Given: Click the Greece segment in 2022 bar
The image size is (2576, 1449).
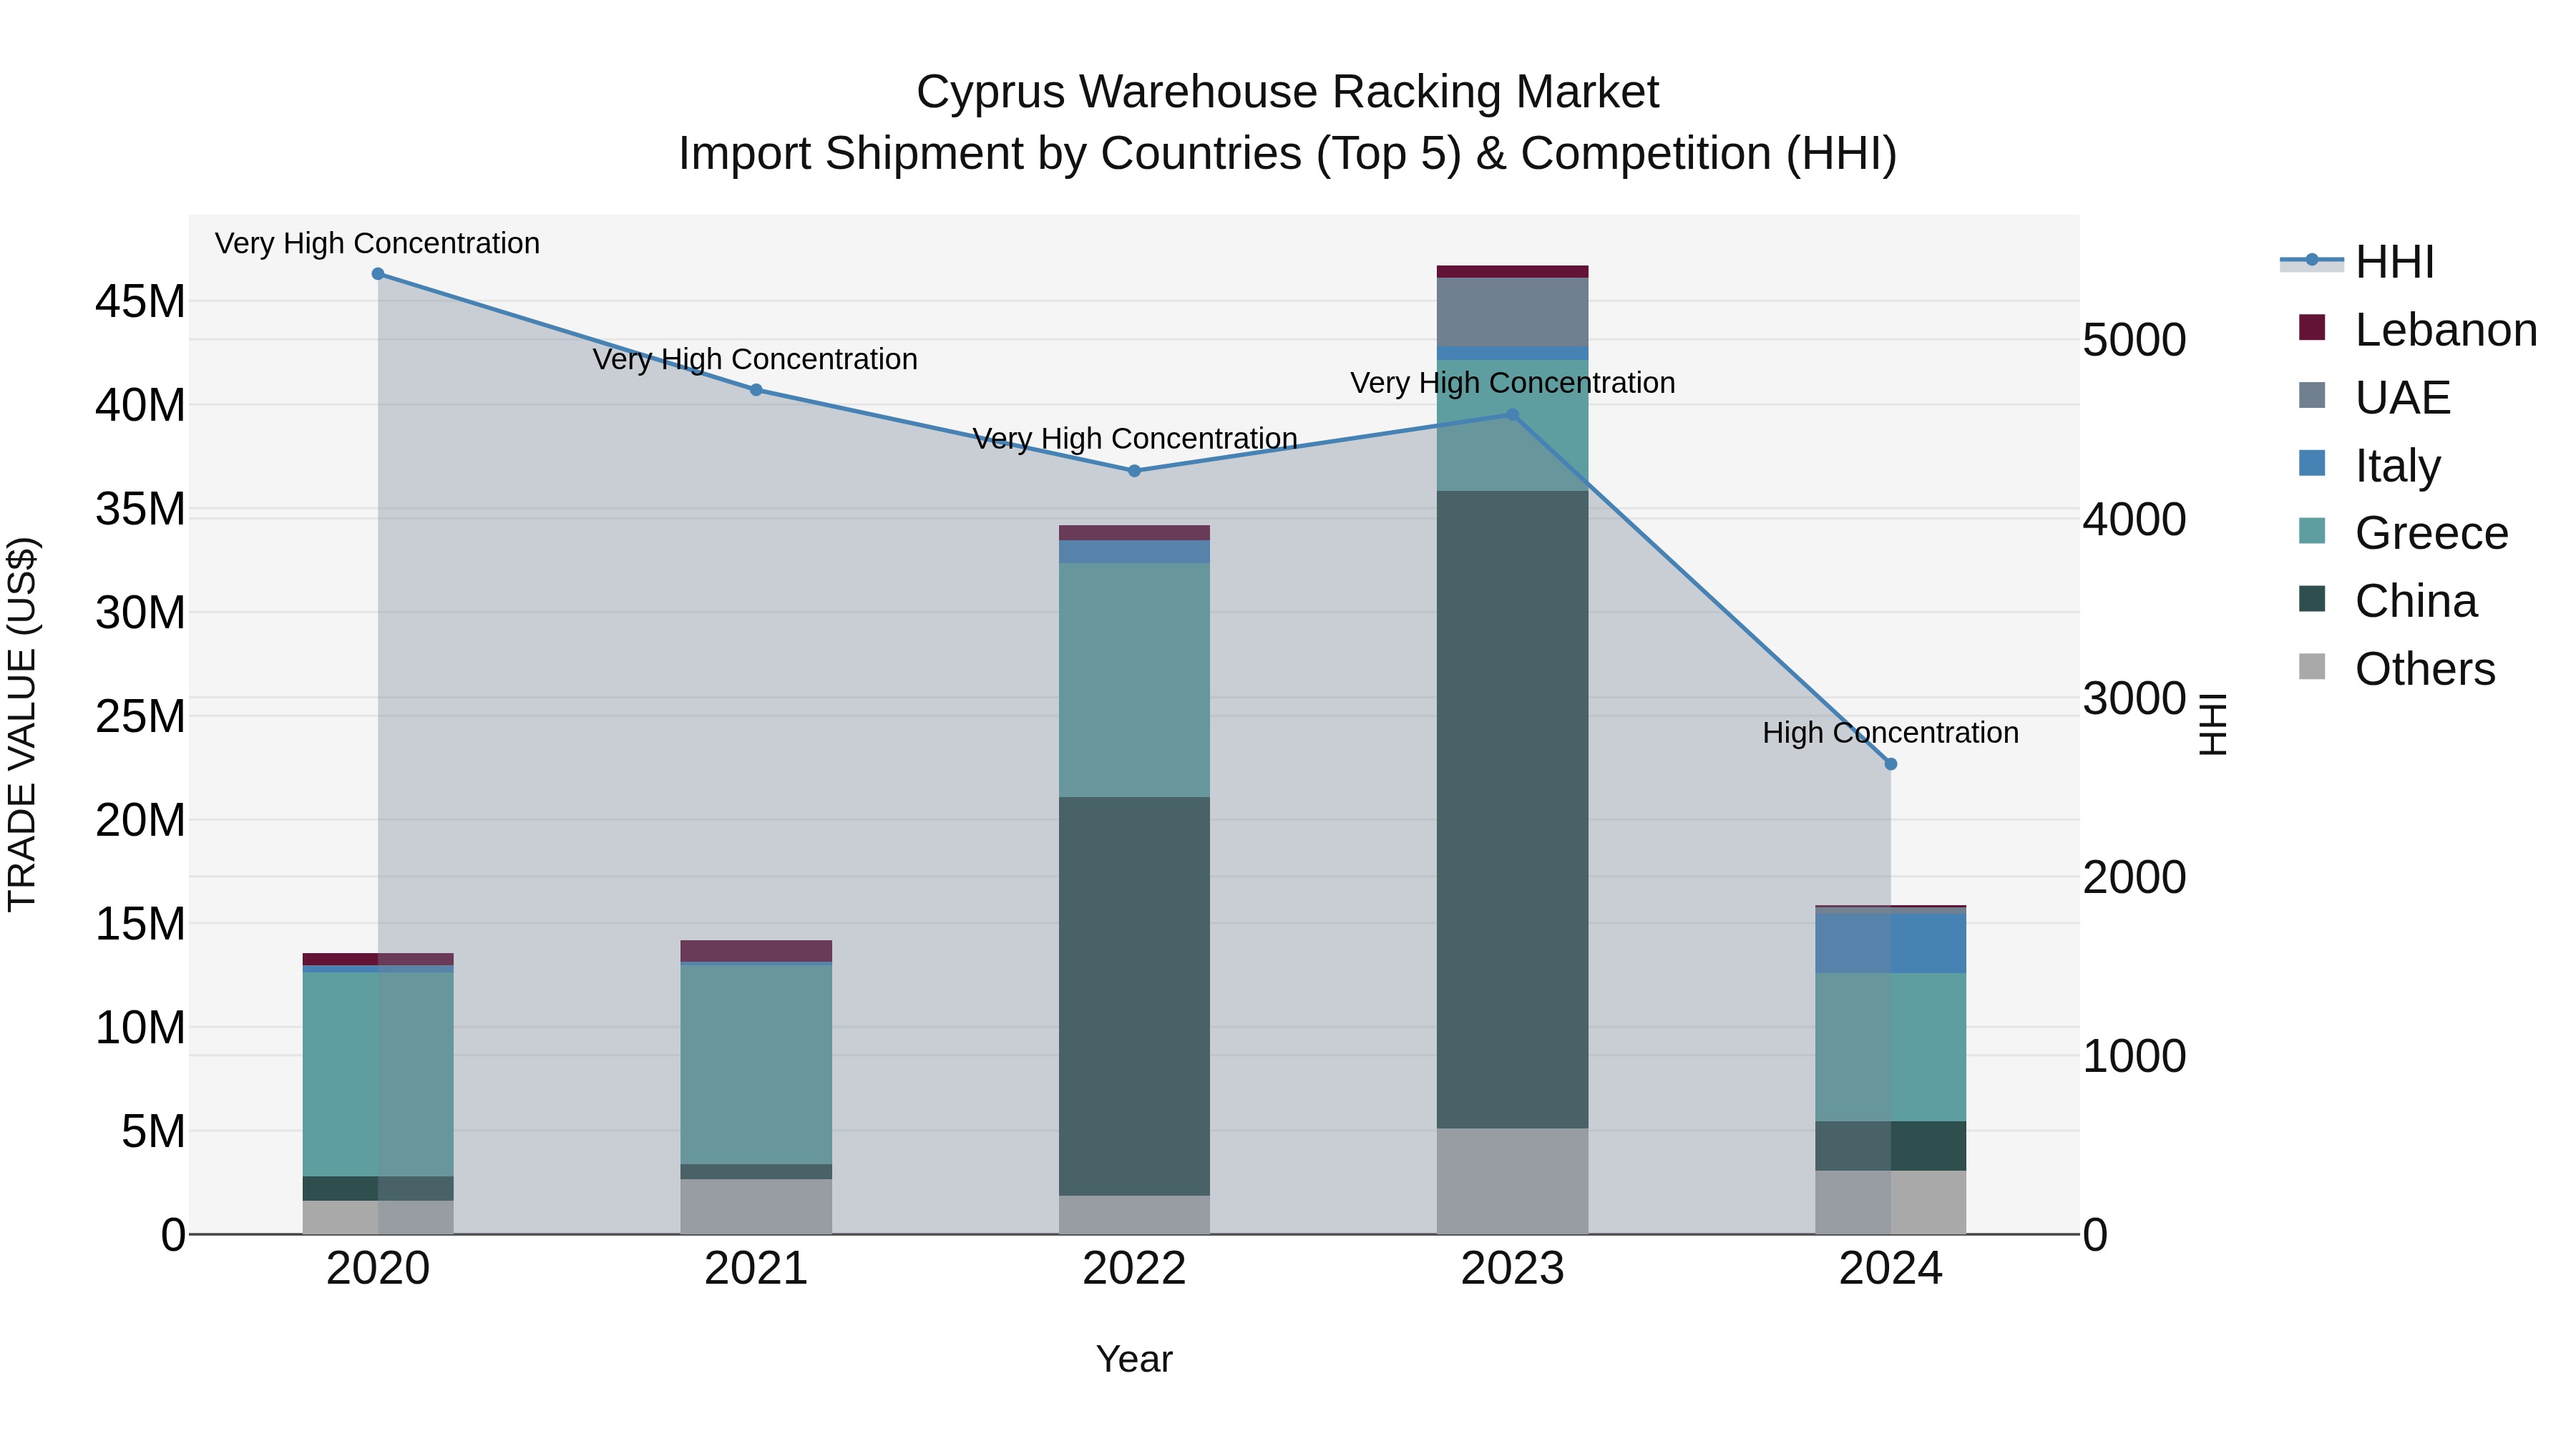Looking at the screenshot, I should tap(1134, 680).
